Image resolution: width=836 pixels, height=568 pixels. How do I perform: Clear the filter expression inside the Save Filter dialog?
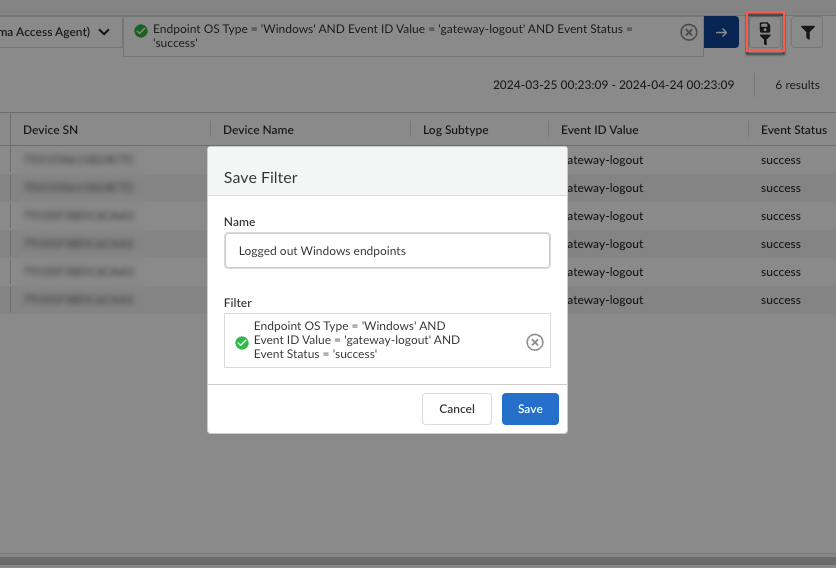point(535,342)
